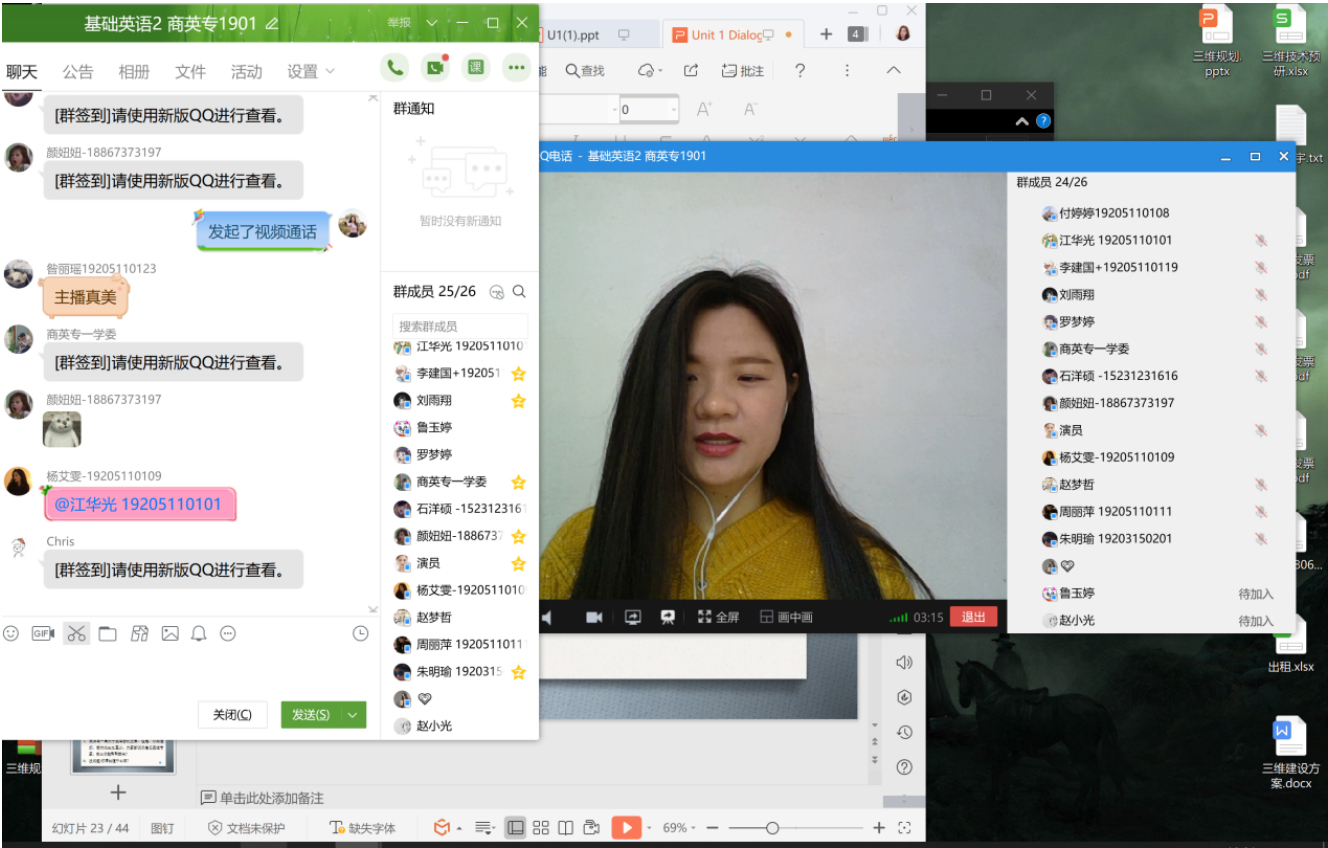
Task: Search group members magnifier icon
Action: point(519,292)
